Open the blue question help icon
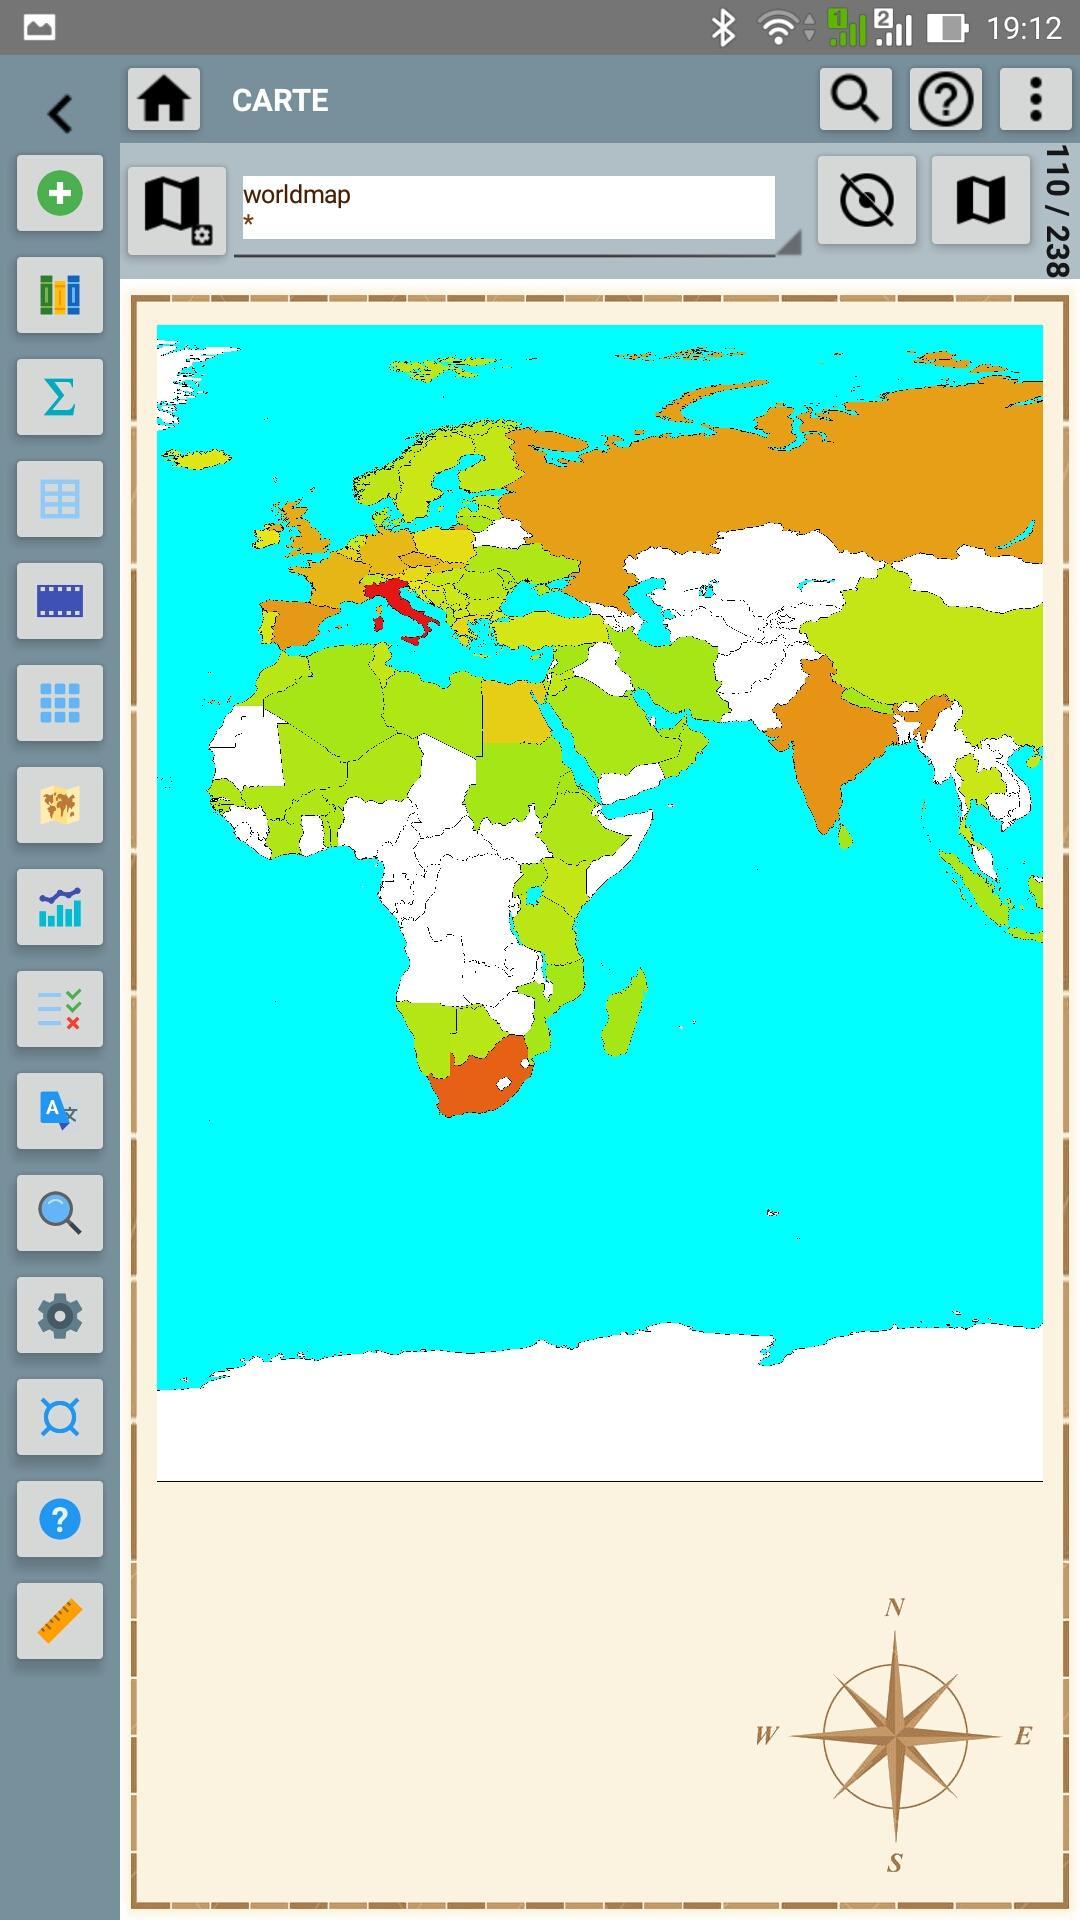The width and height of the screenshot is (1080, 1920). click(x=60, y=1519)
